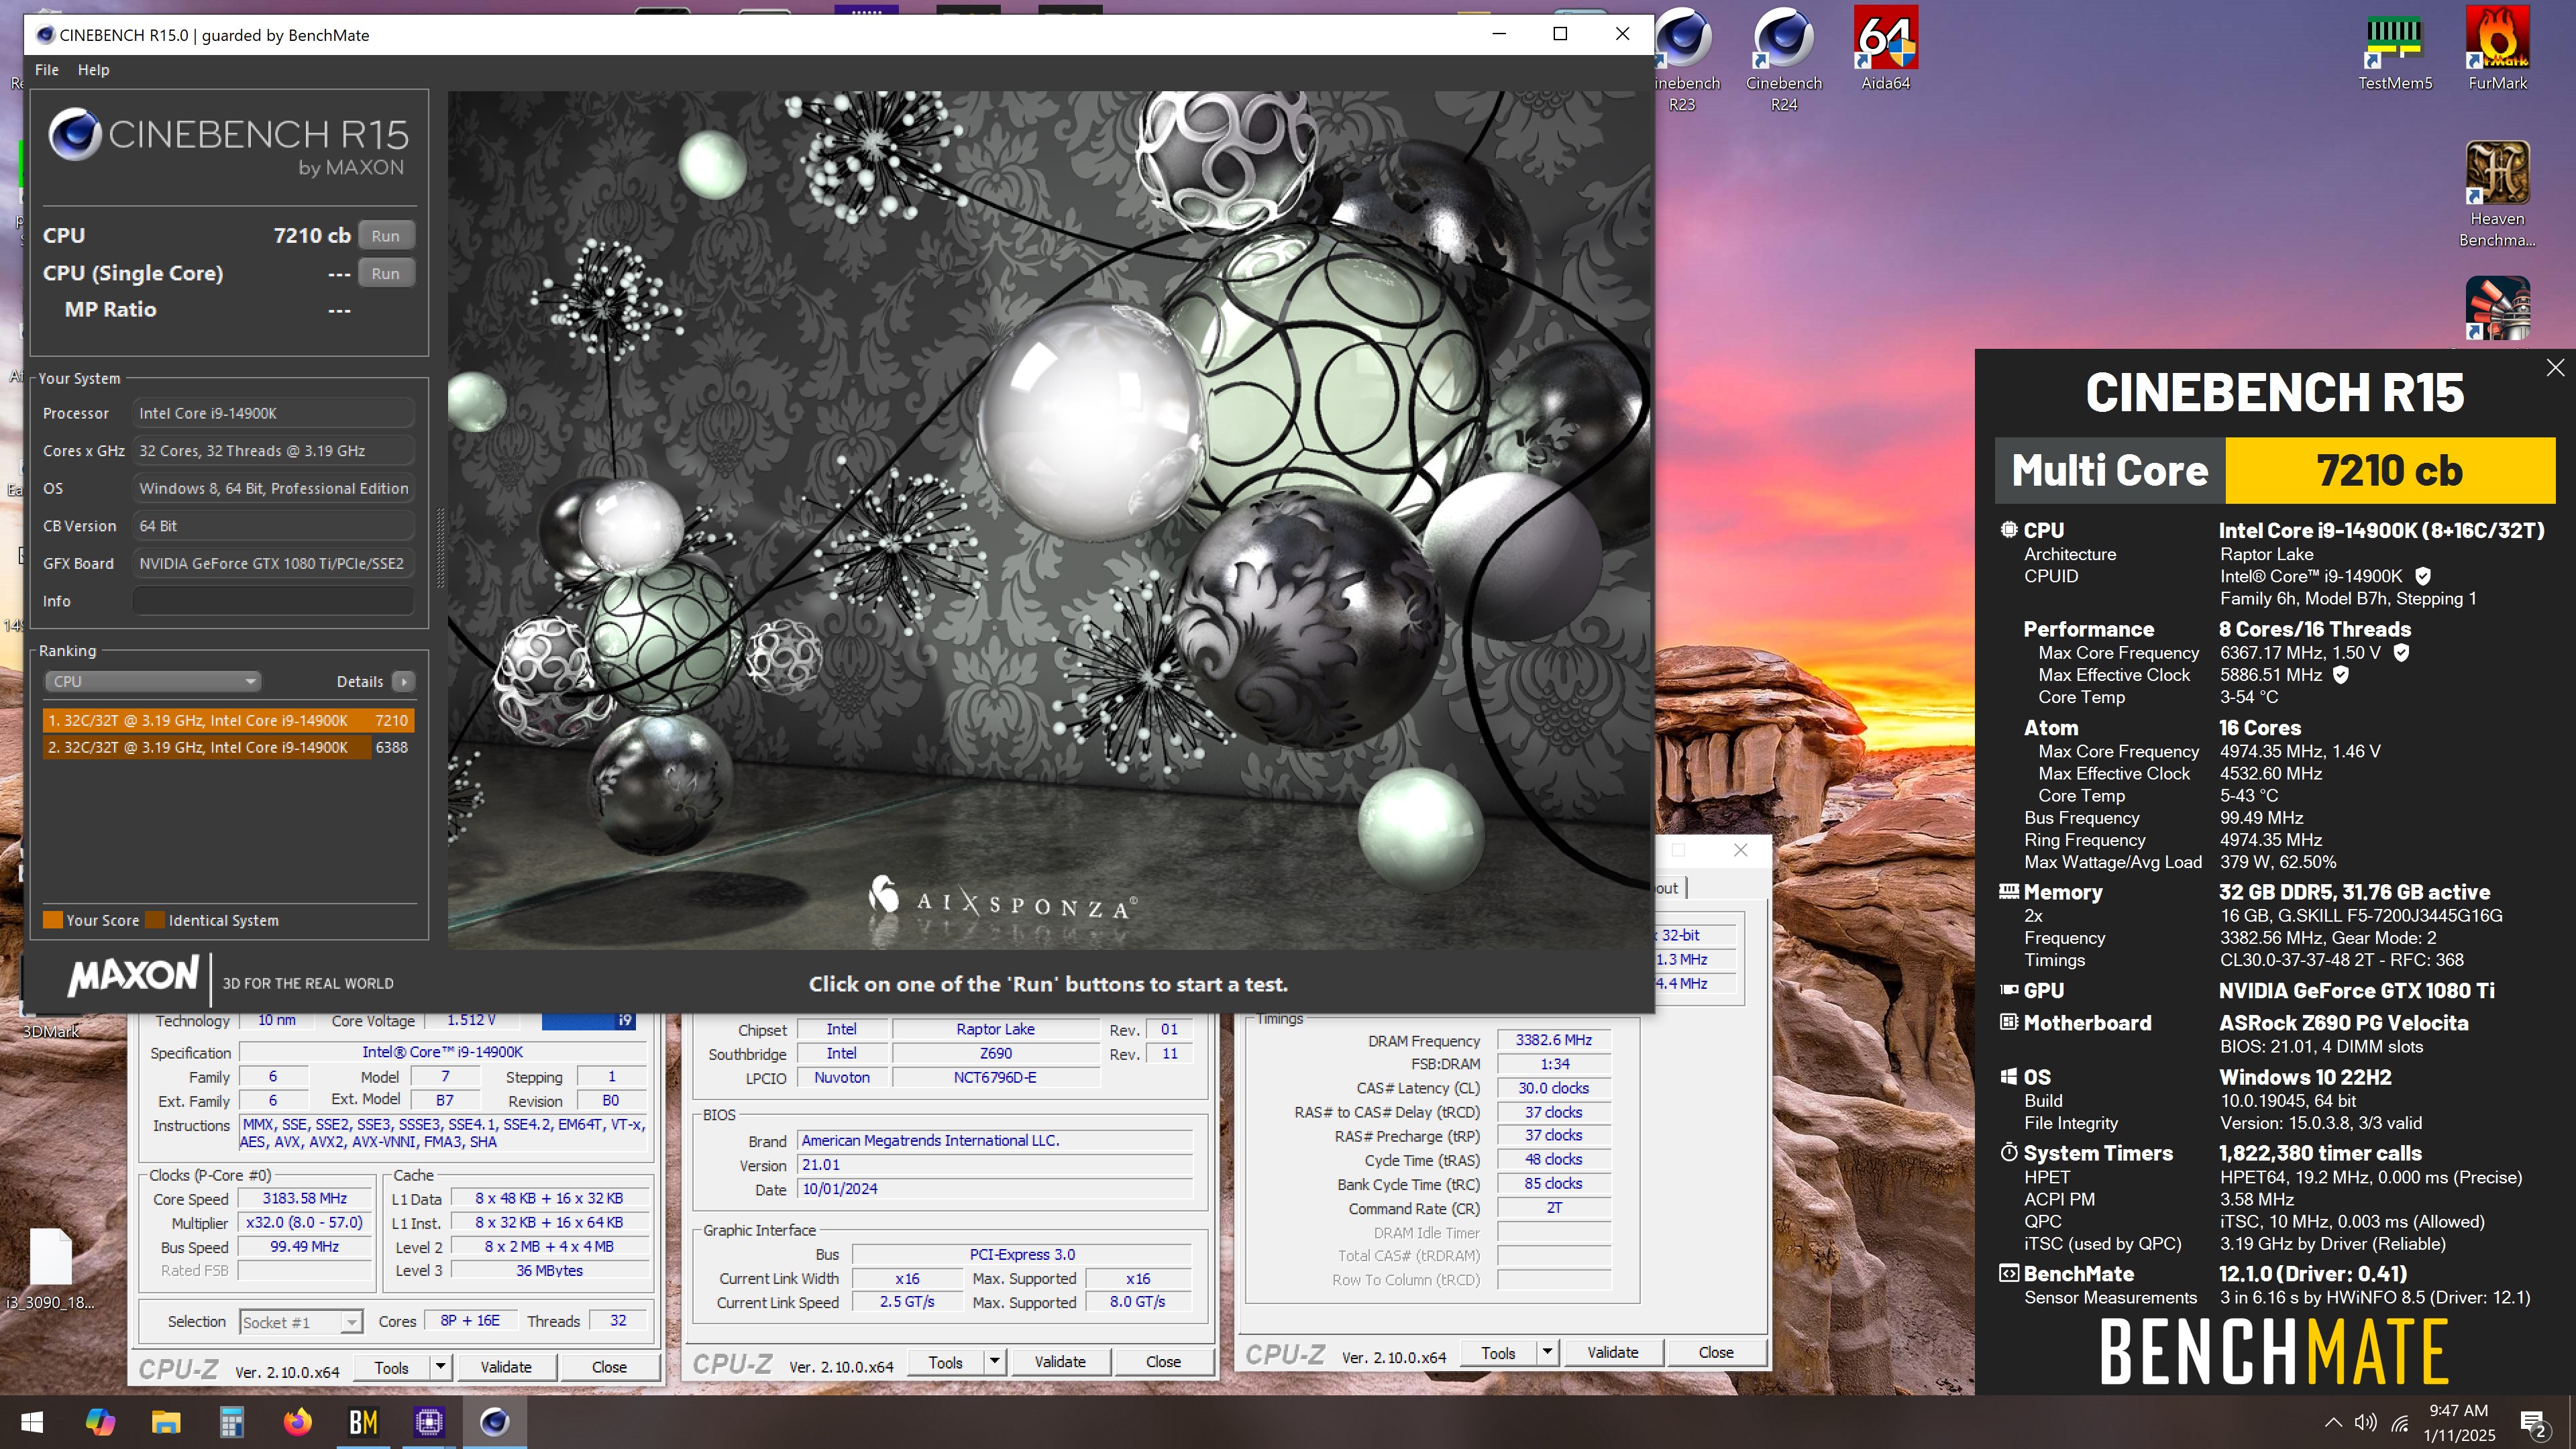
Task: Open Copilot from the taskbar
Action: [100, 1422]
